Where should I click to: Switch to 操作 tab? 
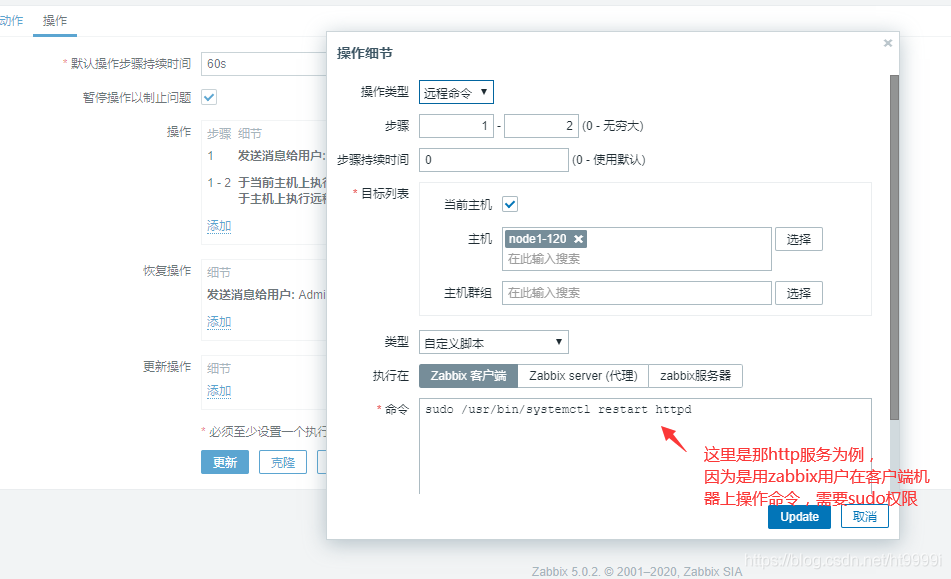point(55,21)
